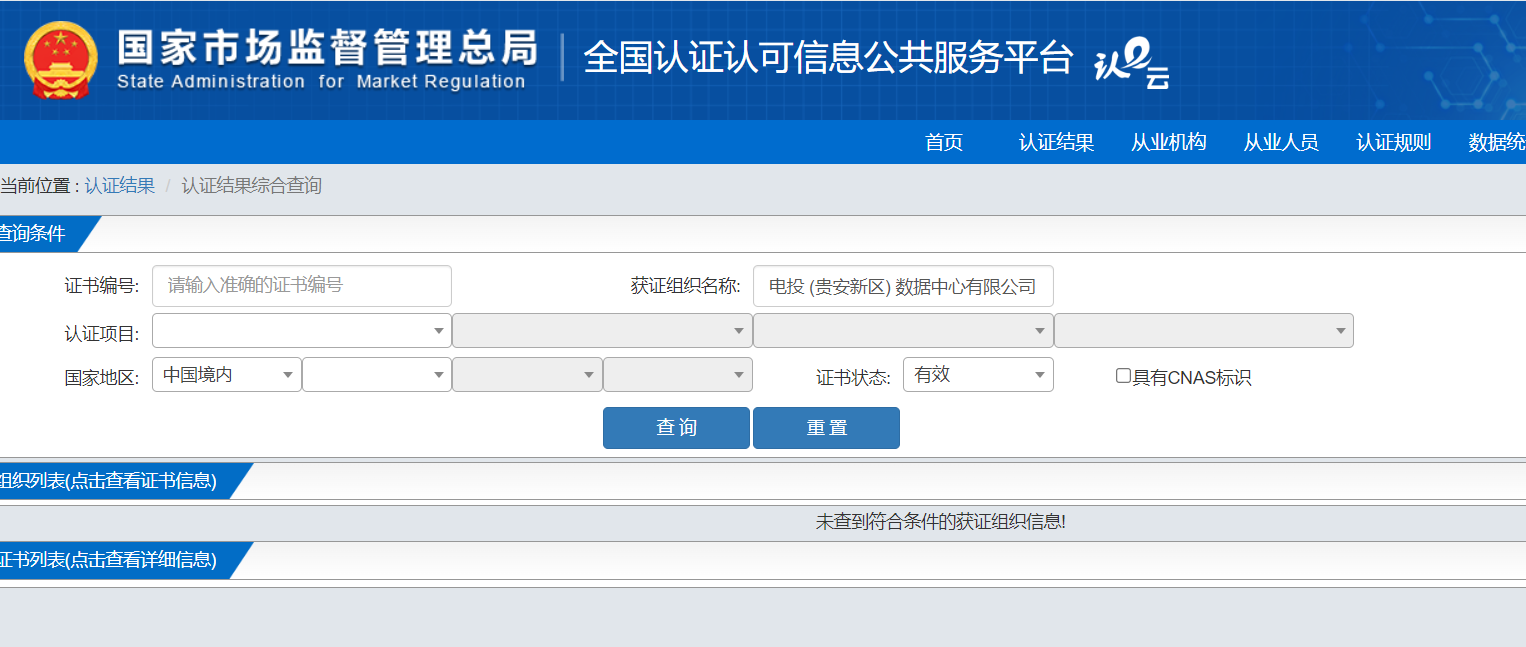Expand the second 认证项目 dropdown
The height and width of the screenshot is (647, 1526).
click(x=602, y=331)
